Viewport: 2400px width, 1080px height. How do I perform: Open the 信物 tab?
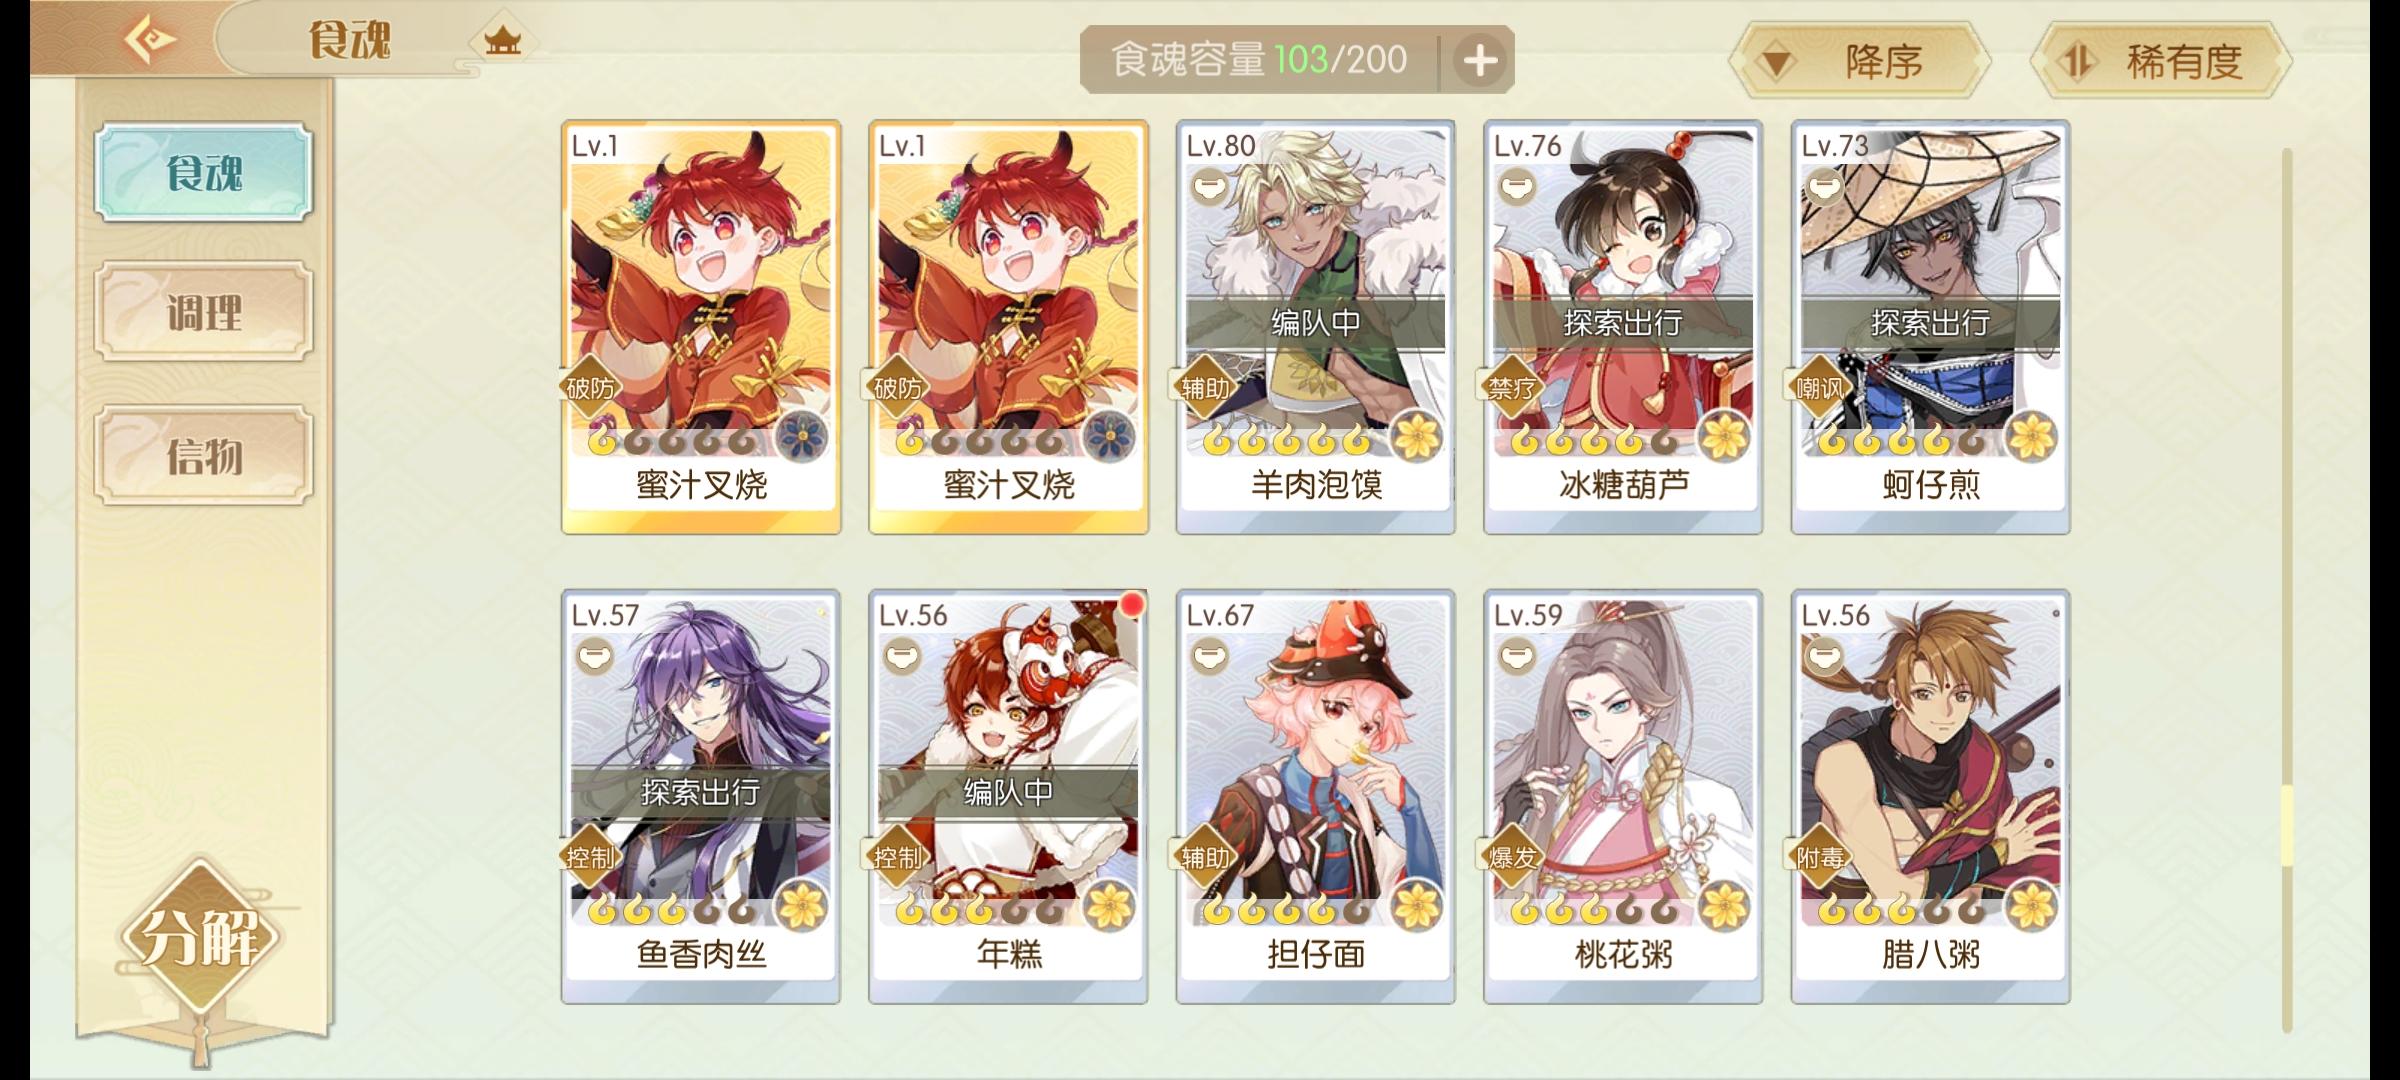(204, 455)
